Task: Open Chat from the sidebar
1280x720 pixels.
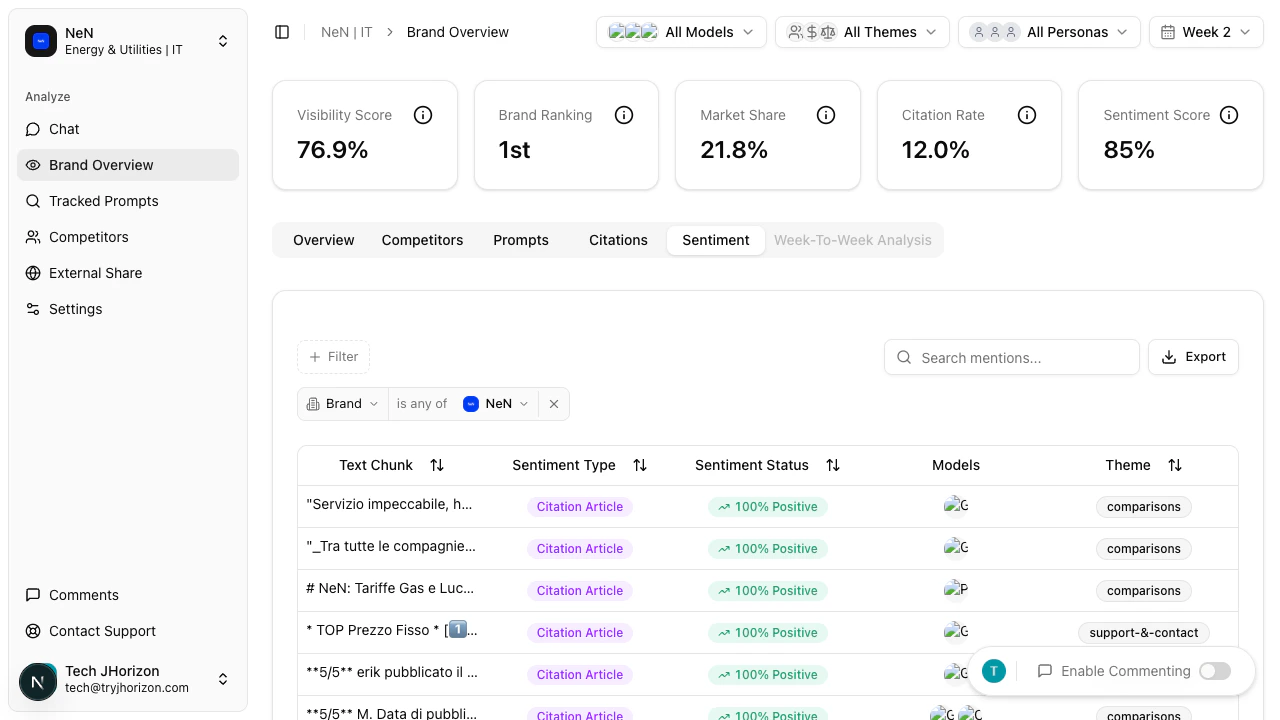Action: 63,129
